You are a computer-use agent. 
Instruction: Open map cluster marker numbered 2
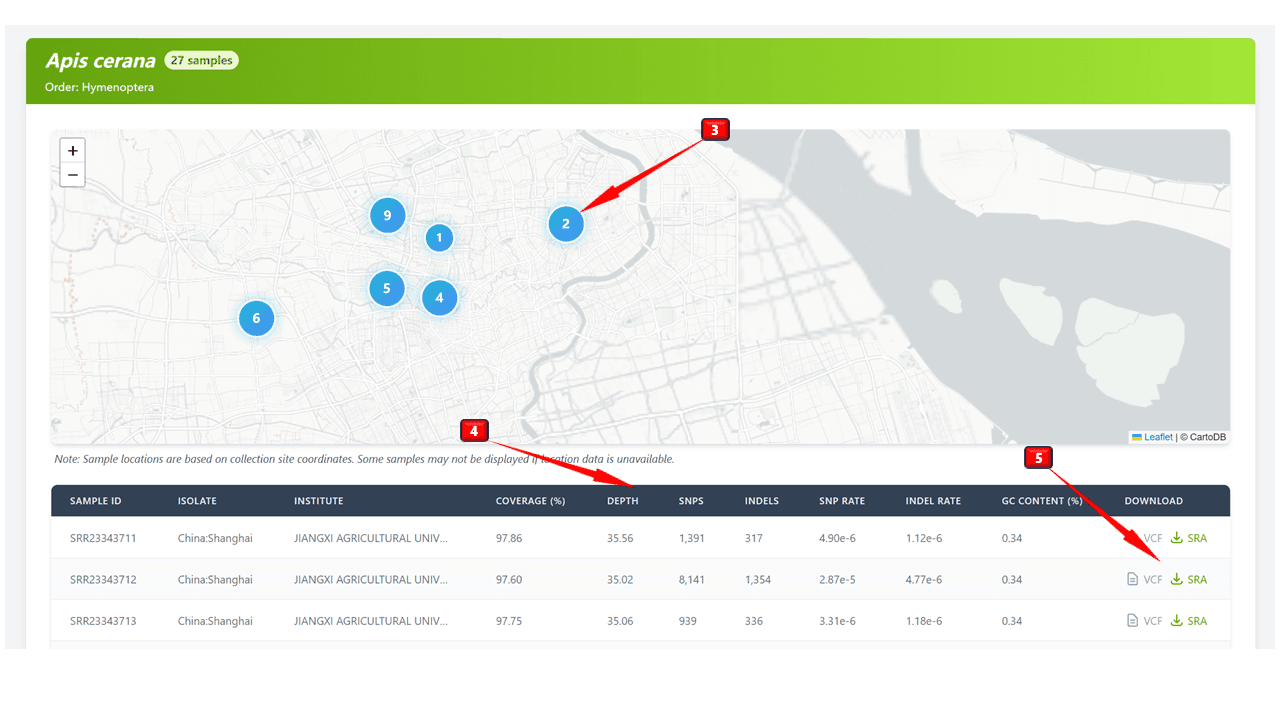pyautogui.click(x=565, y=224)
